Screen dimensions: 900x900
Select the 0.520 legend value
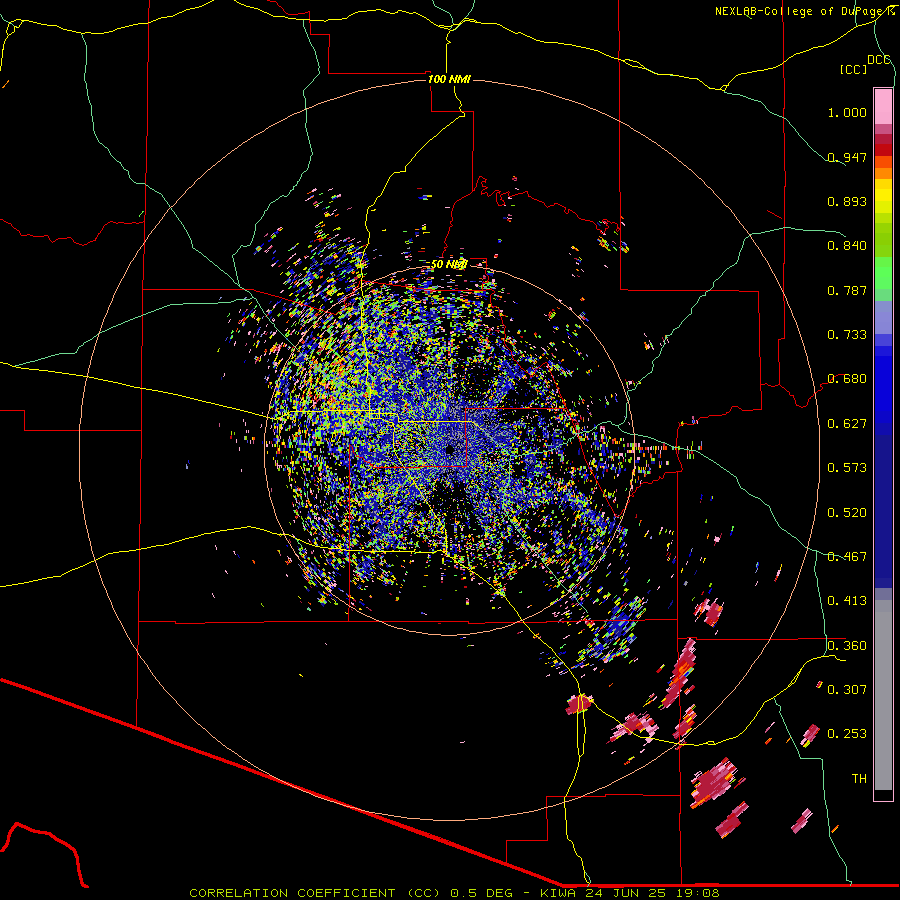[847, 513]
